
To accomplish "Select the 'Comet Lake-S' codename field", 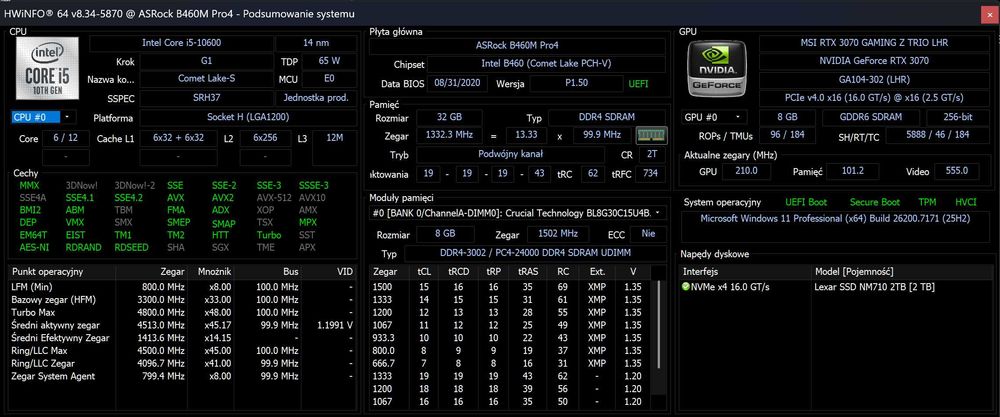I will click(x=207, y=79).
